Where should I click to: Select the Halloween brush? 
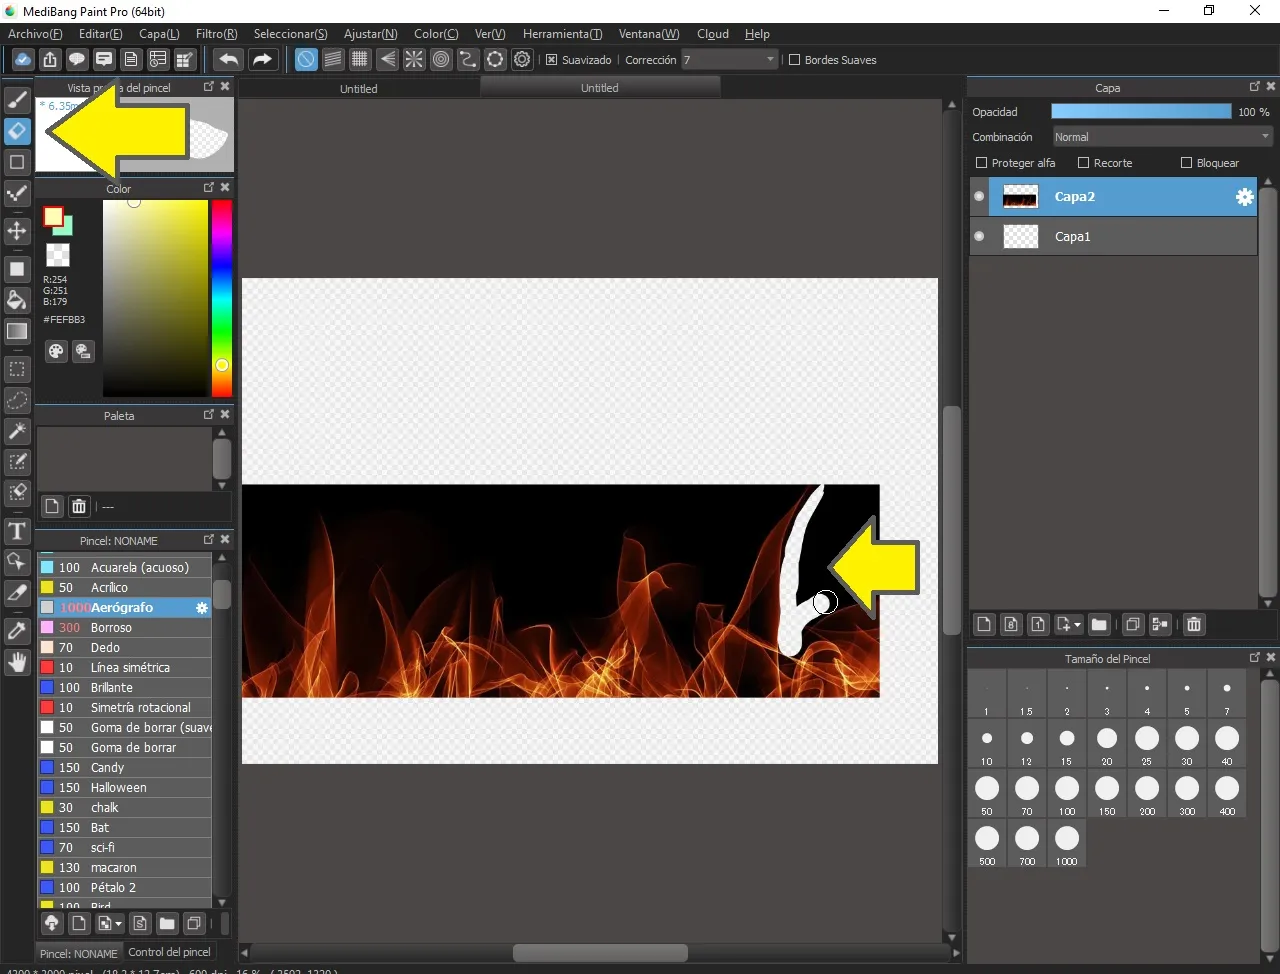[x=125, y=787]
